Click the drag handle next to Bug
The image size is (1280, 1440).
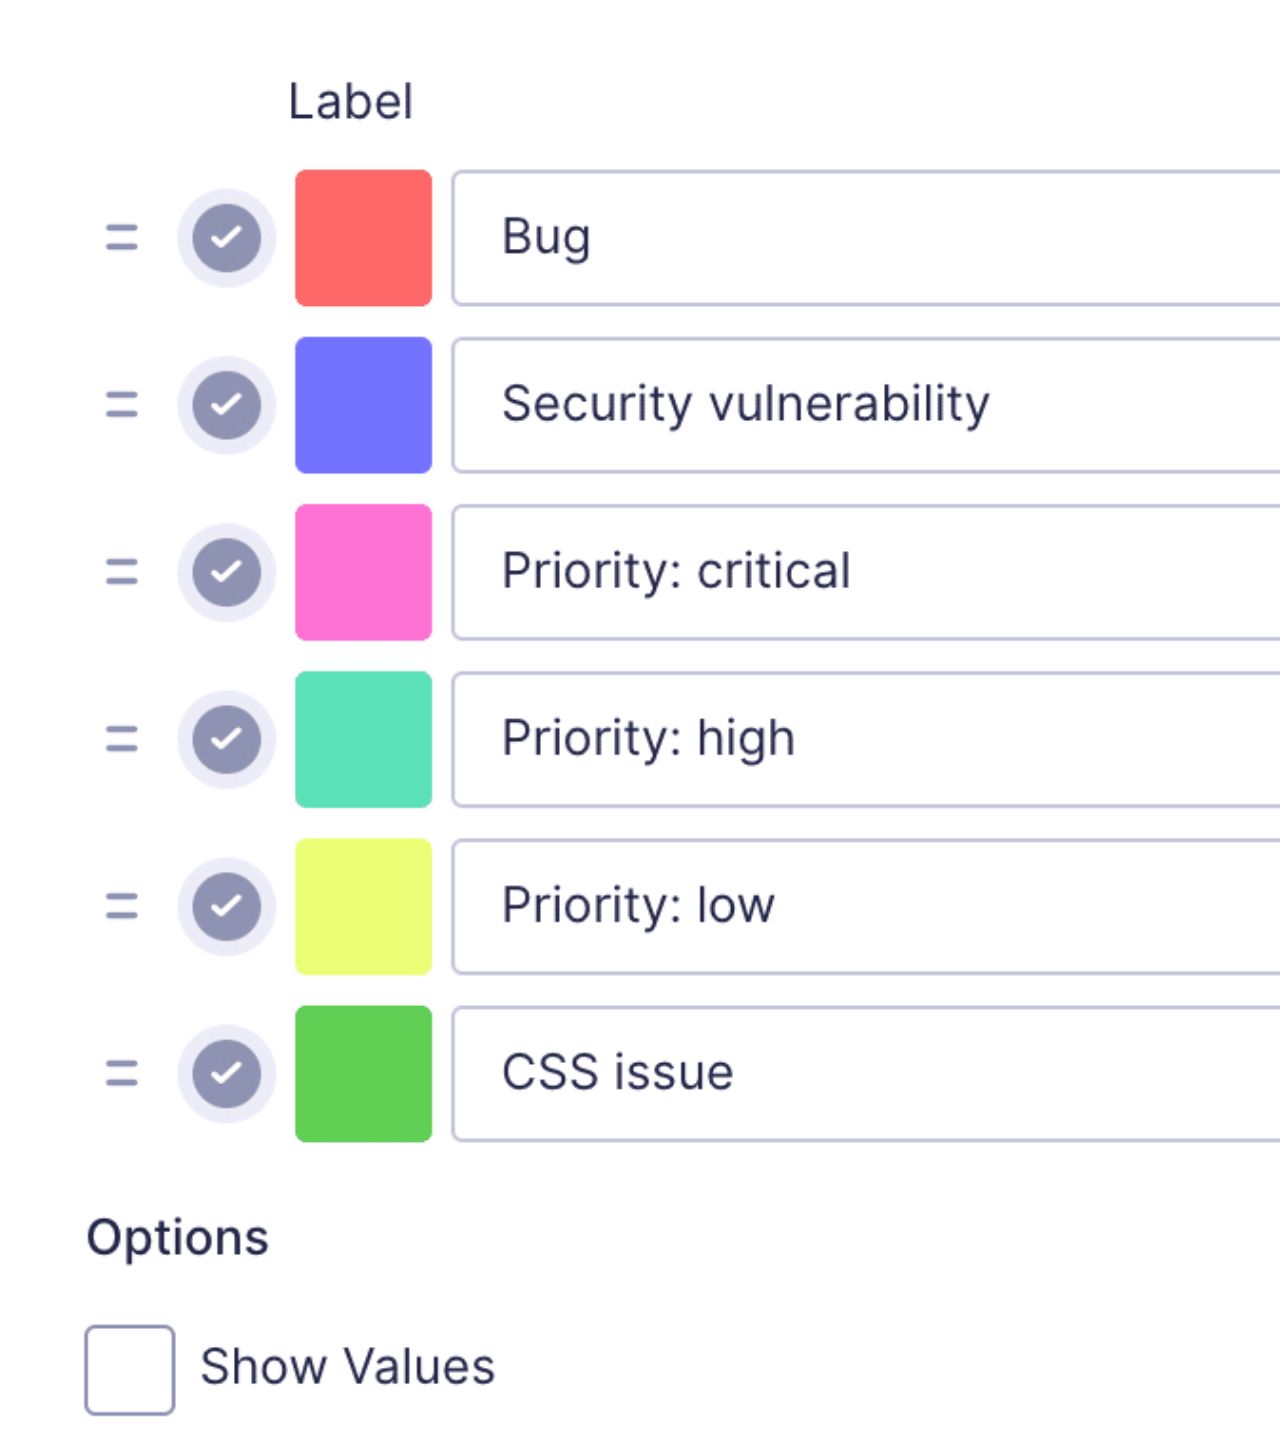coord(120,237)
